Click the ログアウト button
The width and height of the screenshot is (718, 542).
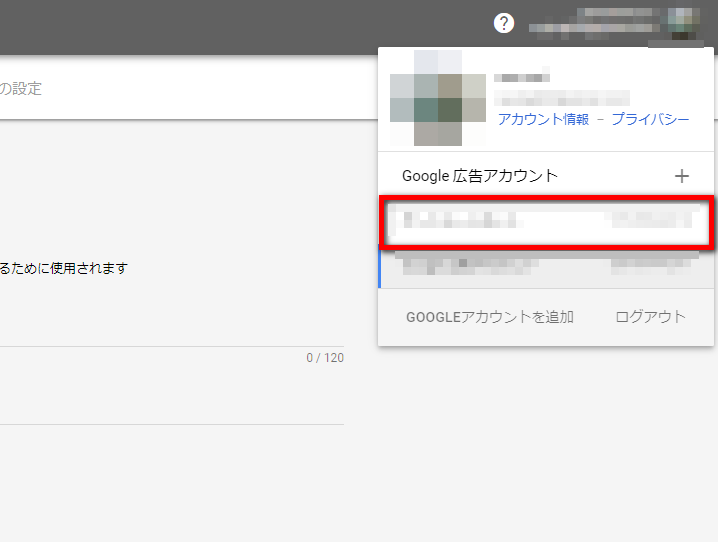[x=650, y=317]
